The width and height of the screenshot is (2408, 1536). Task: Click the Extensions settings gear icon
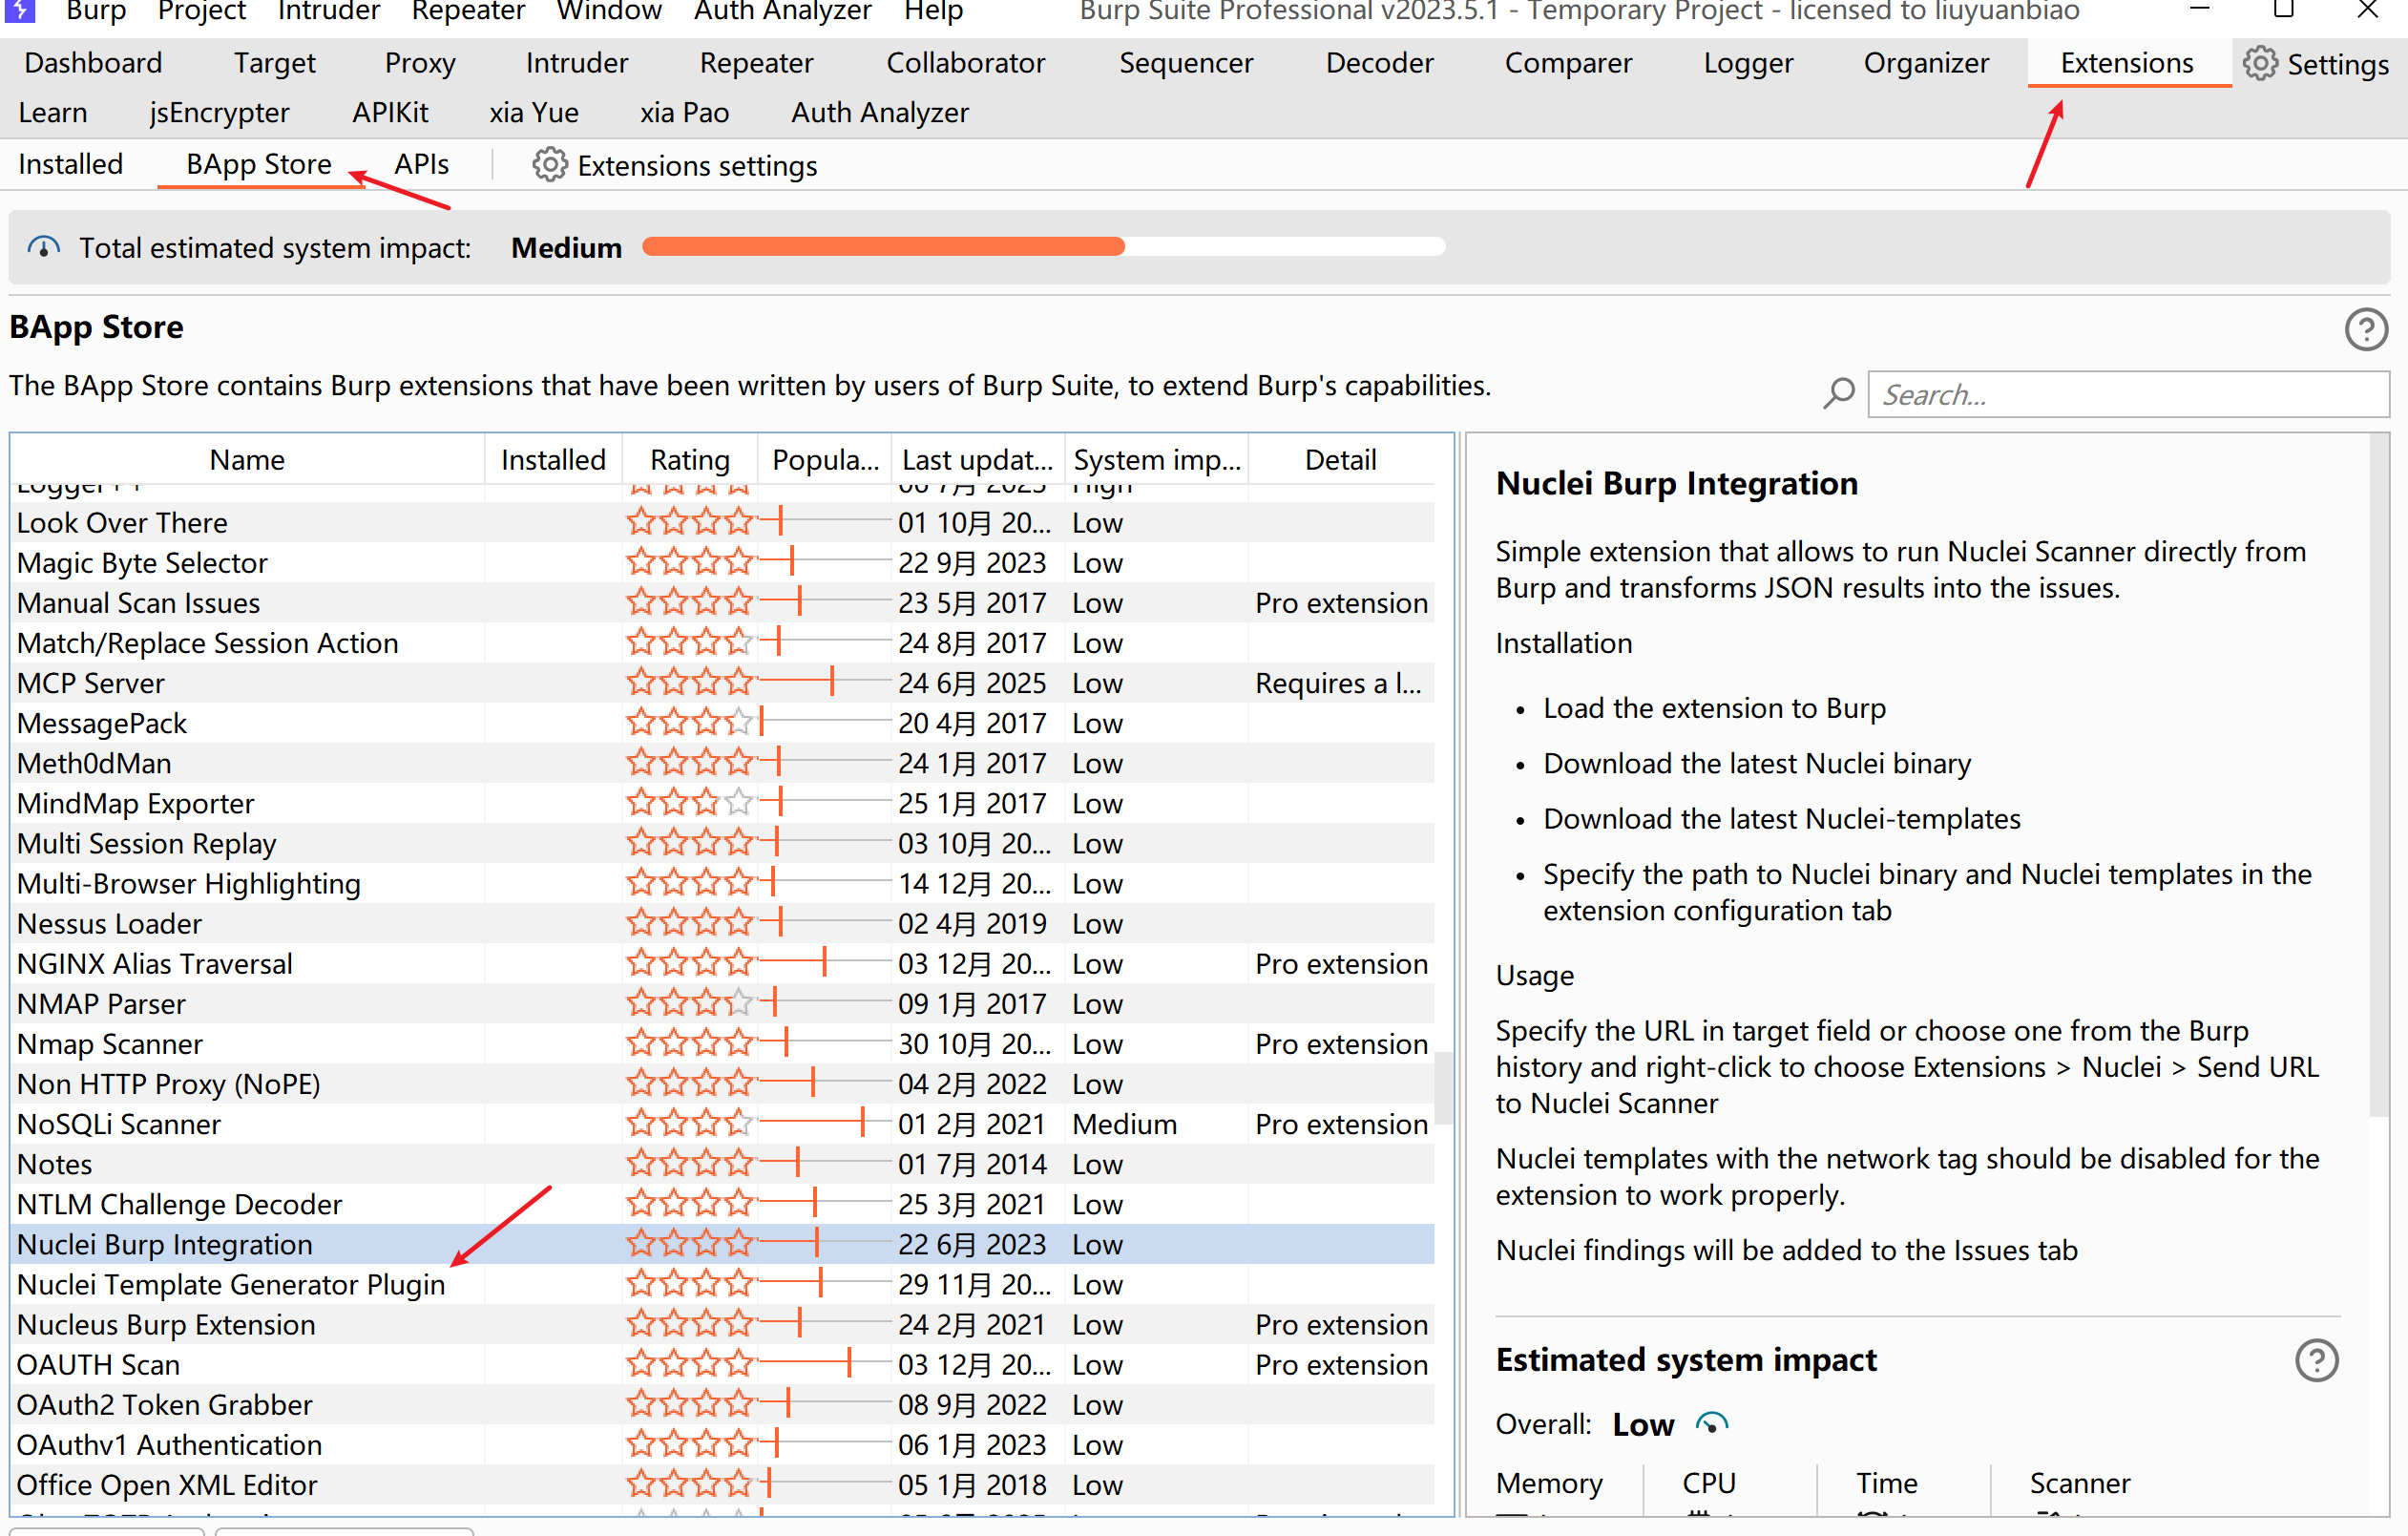tap(549, 165)
